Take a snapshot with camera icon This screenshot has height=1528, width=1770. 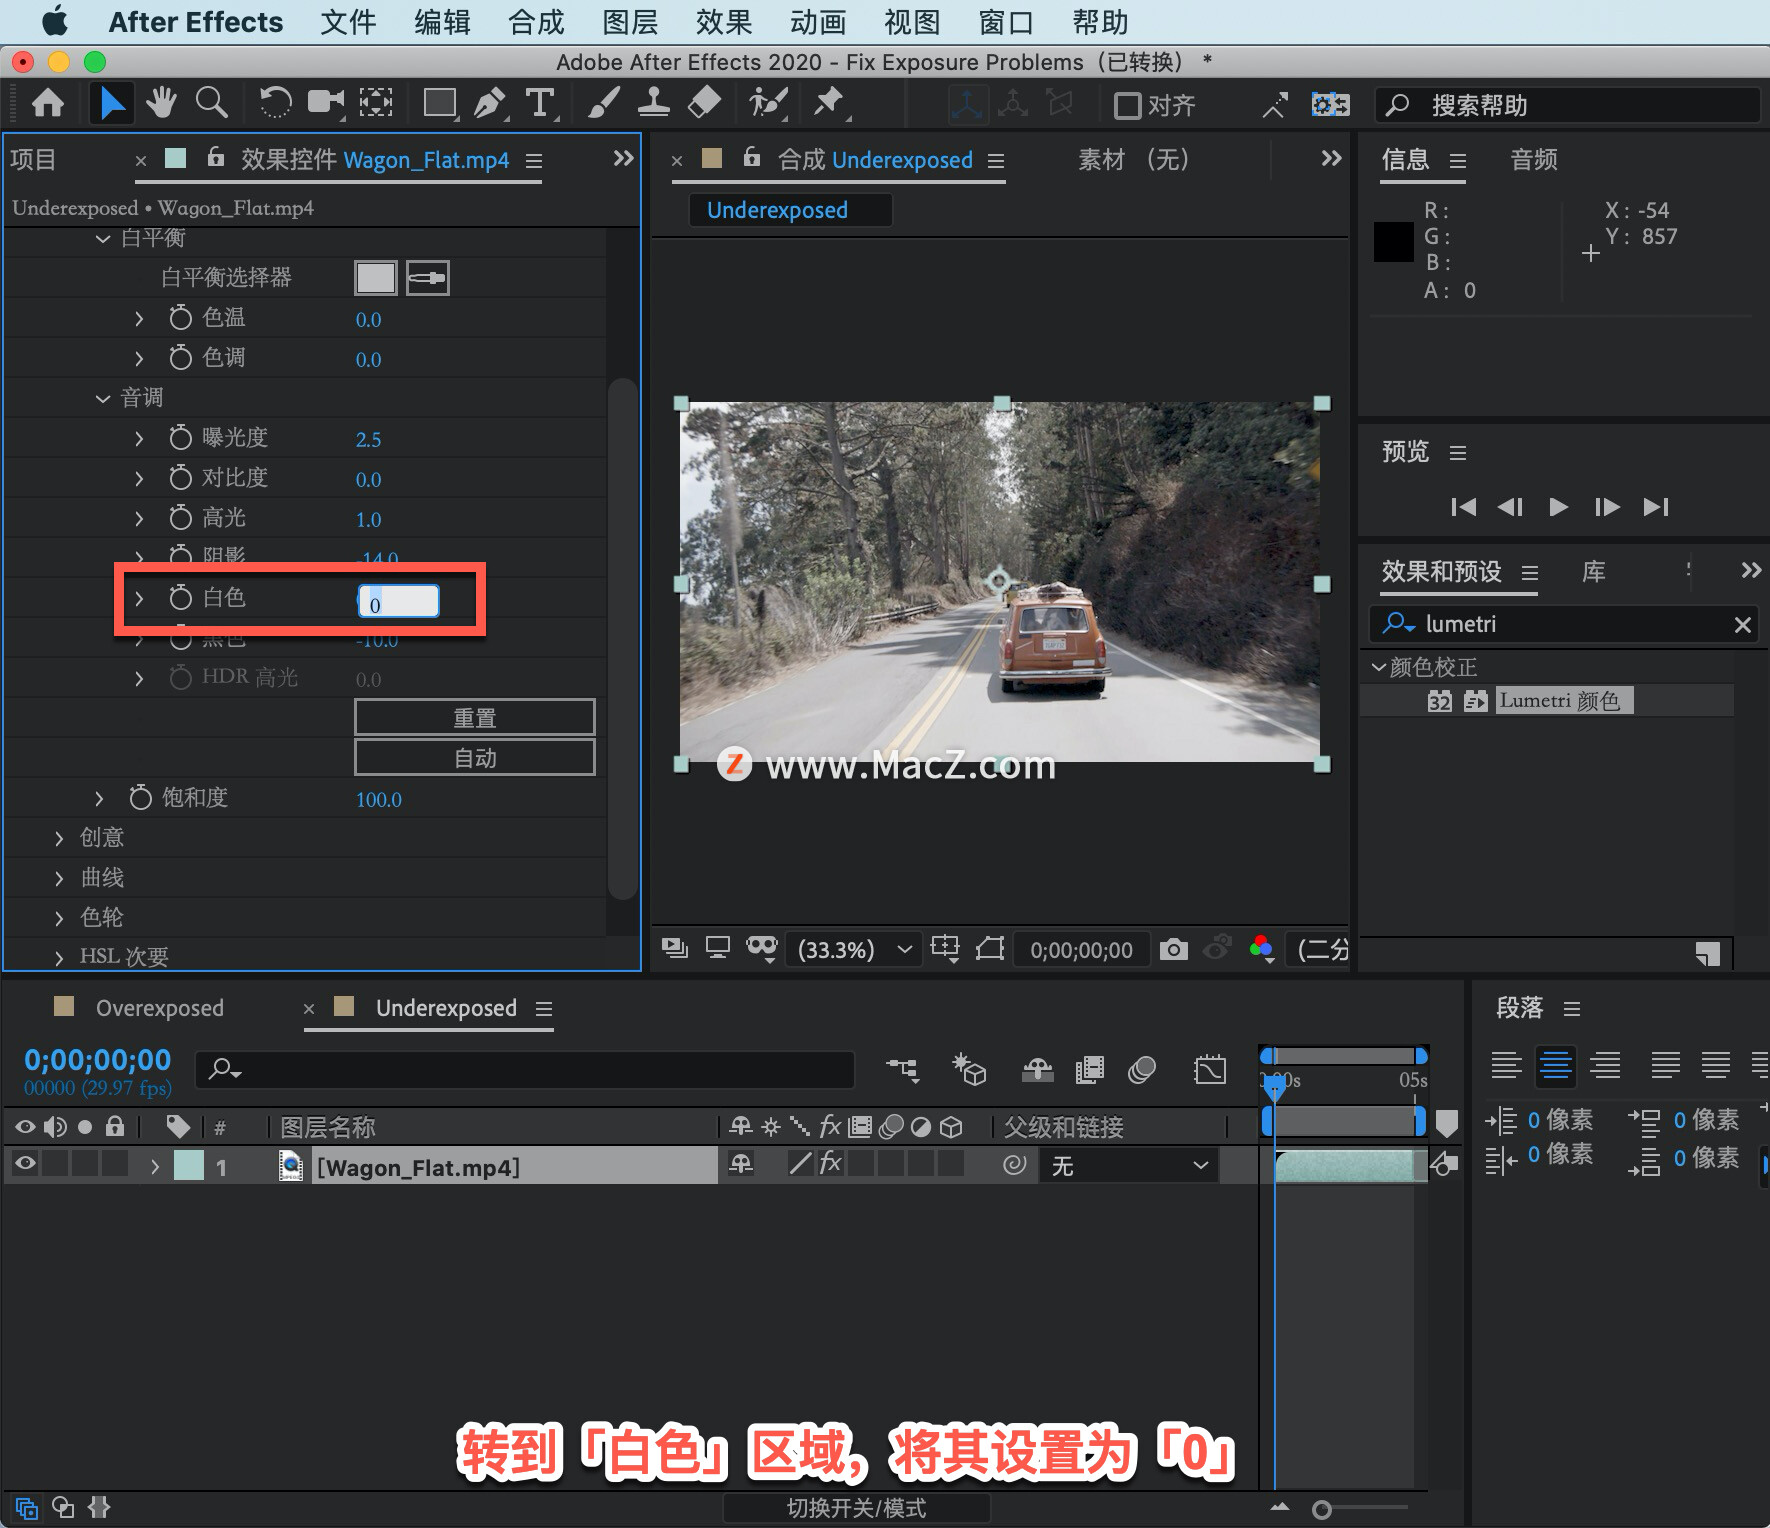pos(1173,948)
